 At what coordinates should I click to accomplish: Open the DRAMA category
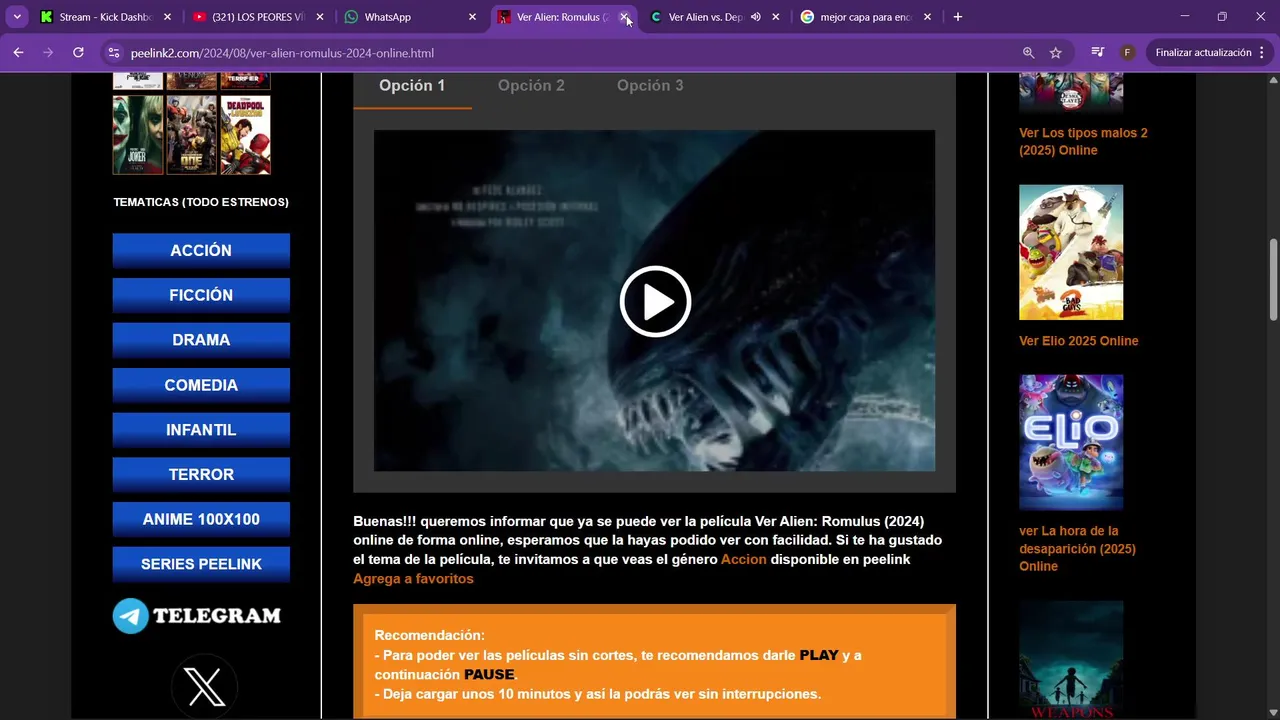pos(201,340)
